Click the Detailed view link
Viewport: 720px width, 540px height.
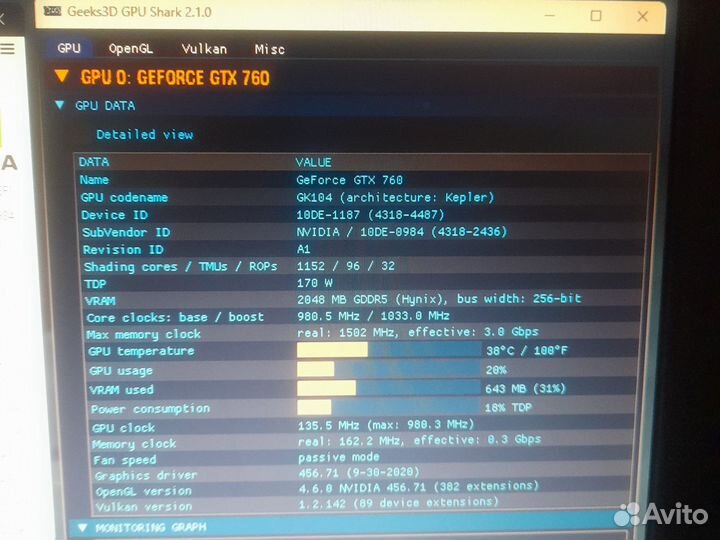point(145,135)
